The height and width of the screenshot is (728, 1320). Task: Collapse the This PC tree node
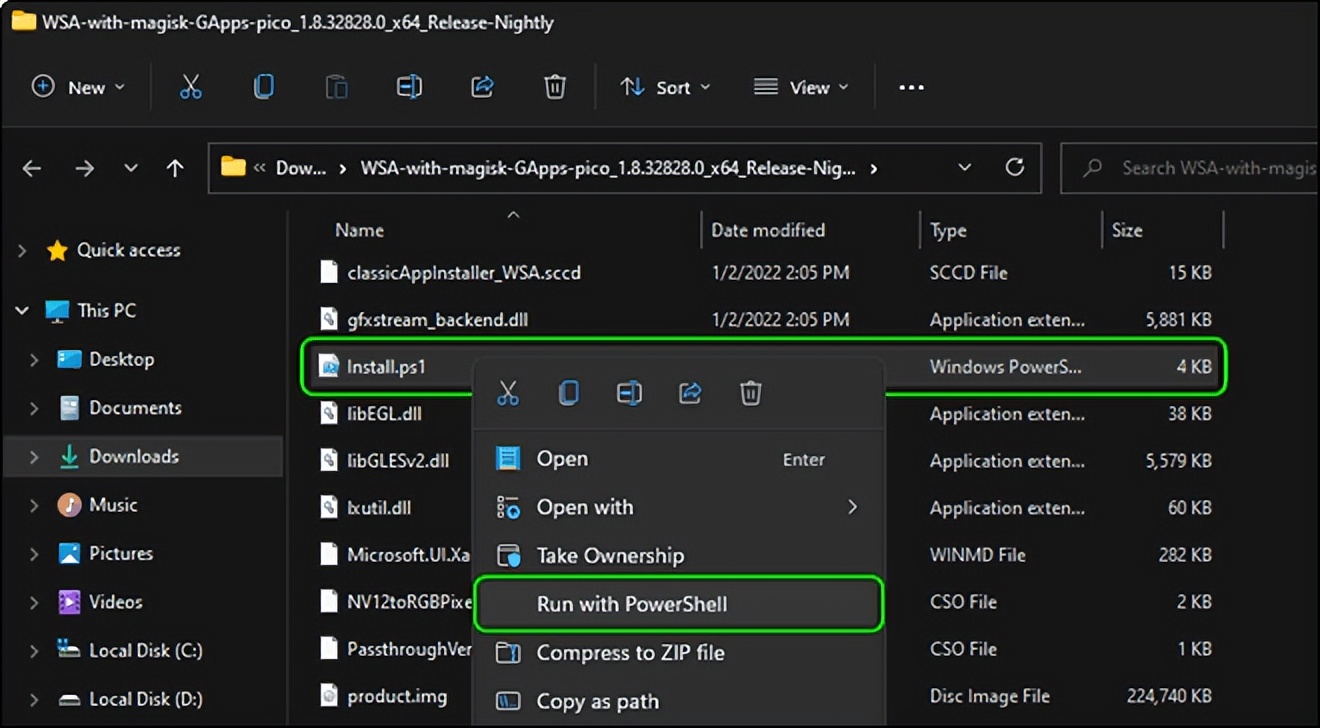pos(22,311)
